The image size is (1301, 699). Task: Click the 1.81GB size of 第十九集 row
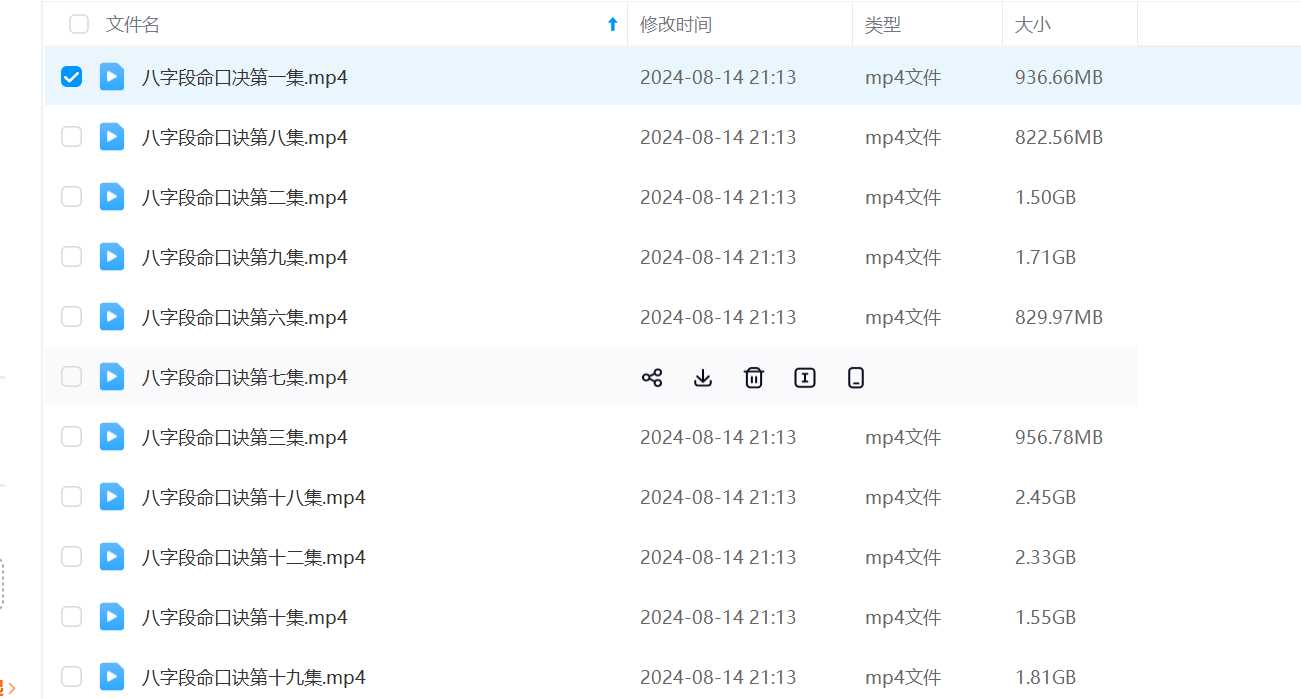coord(1045,677)
